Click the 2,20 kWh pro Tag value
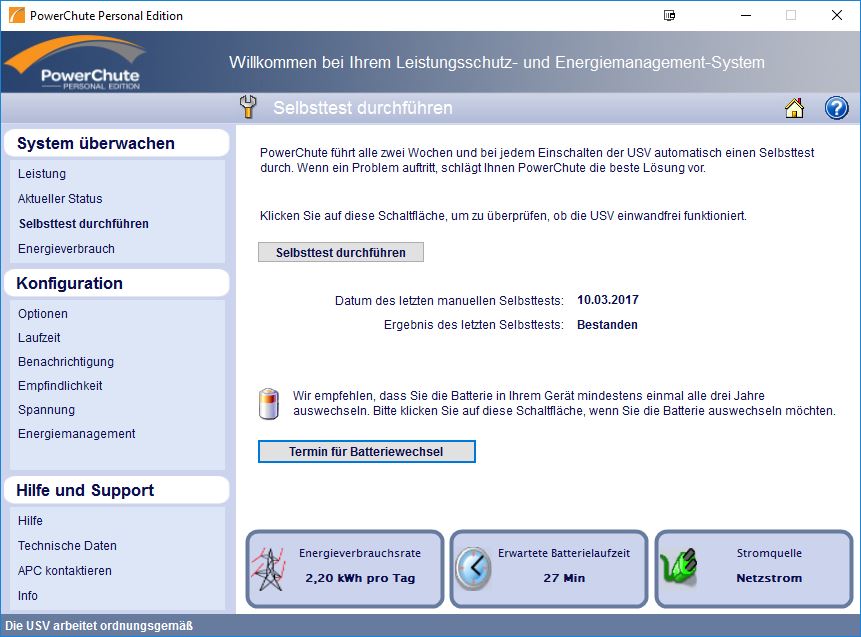The width and height of the screenshot is (861, 637). tap(360, 578)
